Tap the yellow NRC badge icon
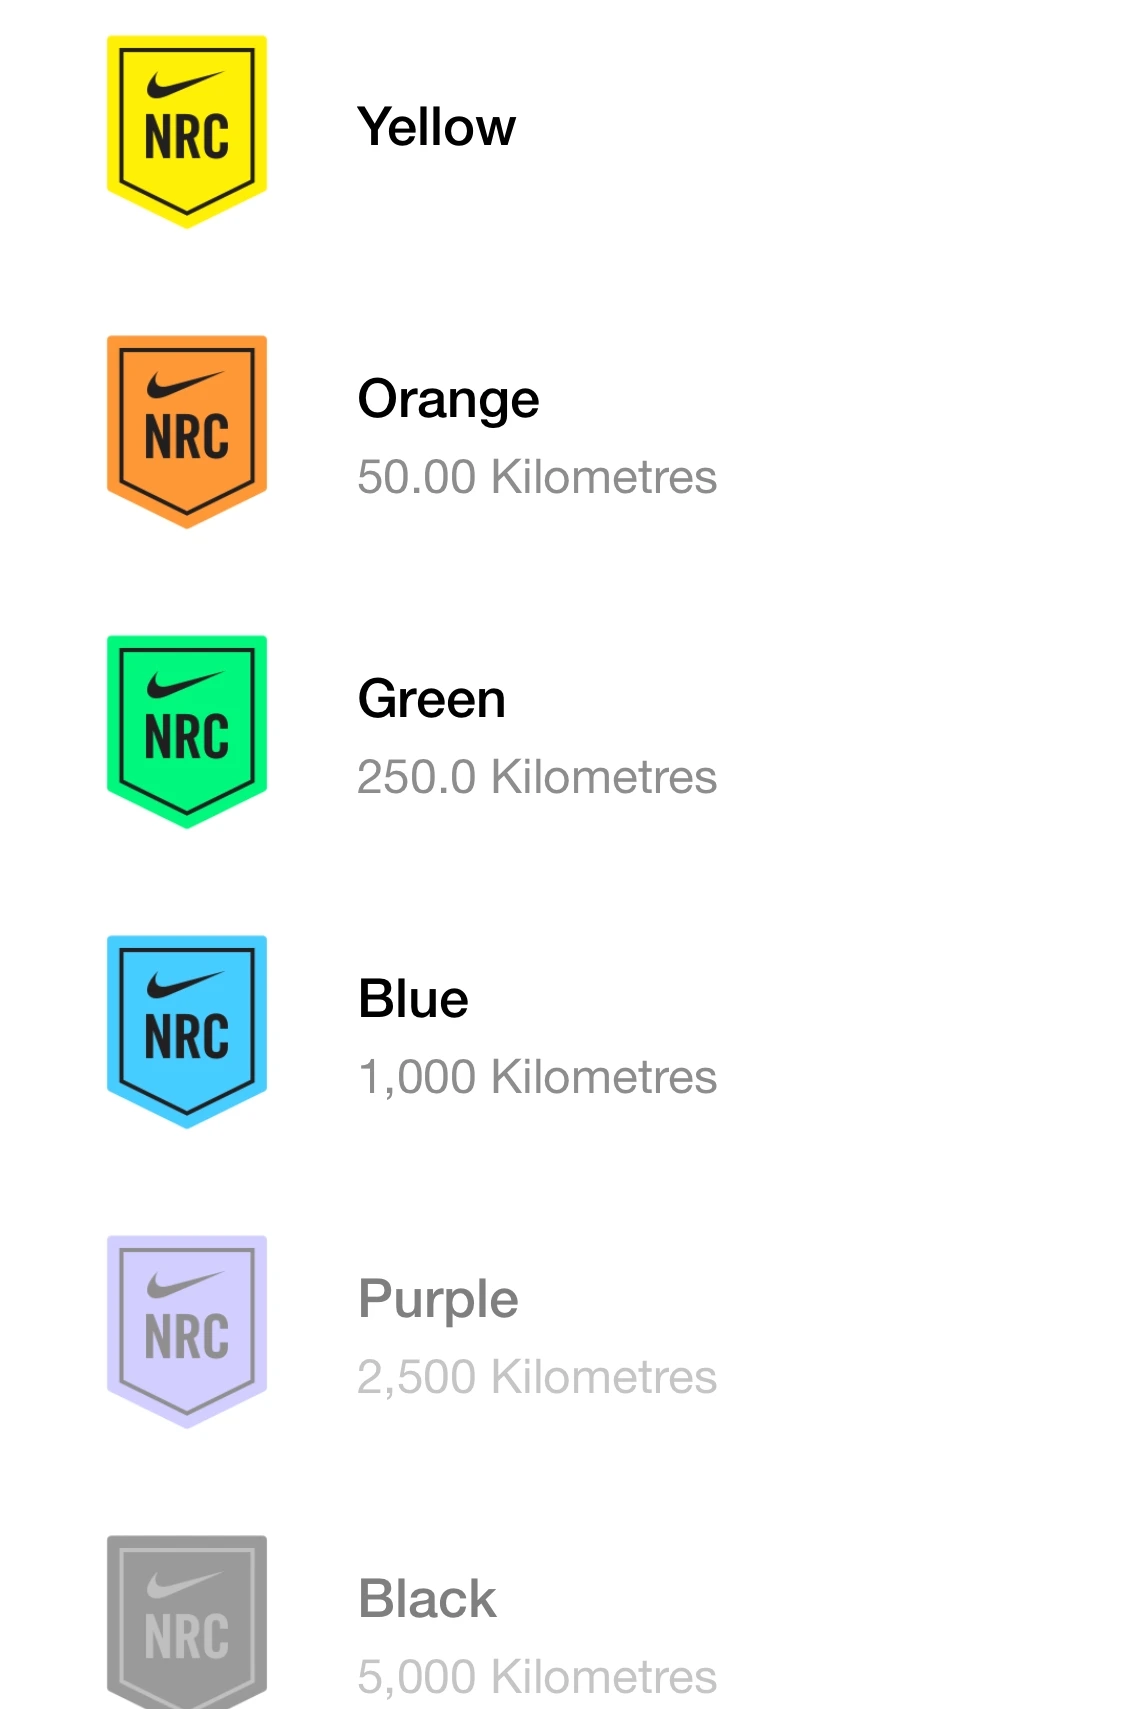 (187, 130)
